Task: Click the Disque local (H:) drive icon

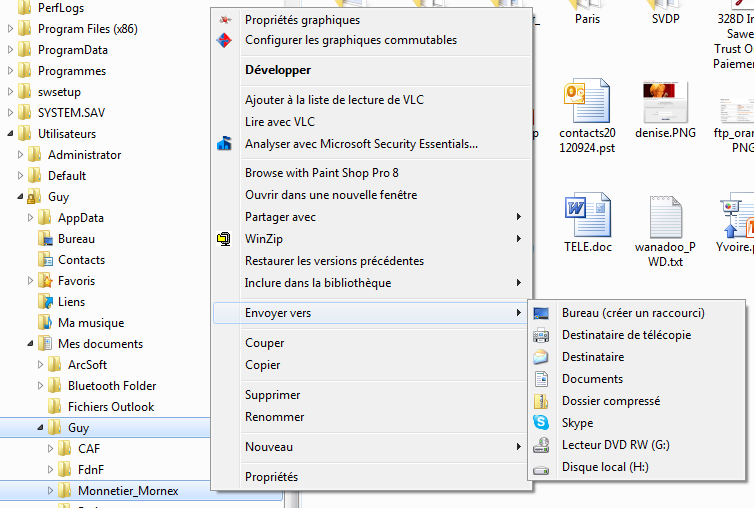Action: 541,468
